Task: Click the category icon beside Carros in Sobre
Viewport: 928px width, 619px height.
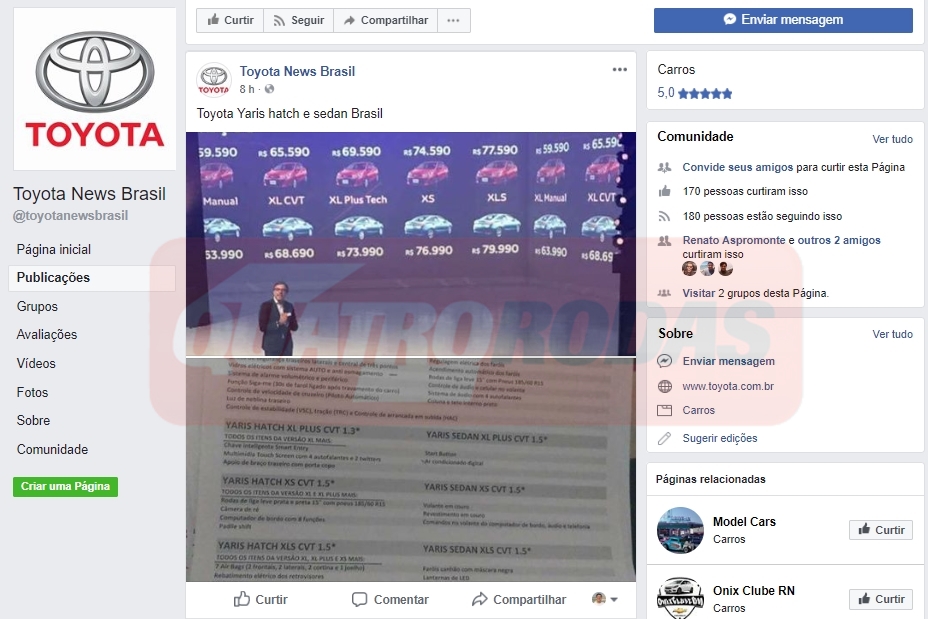Action: [x=665, y=410]
